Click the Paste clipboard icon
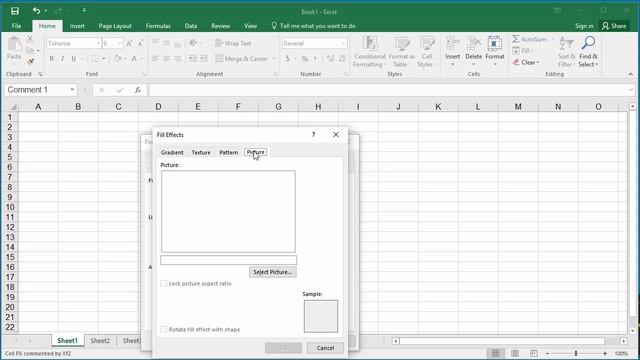640x360 pixels. pyautogui.click(x=14, y=44)
